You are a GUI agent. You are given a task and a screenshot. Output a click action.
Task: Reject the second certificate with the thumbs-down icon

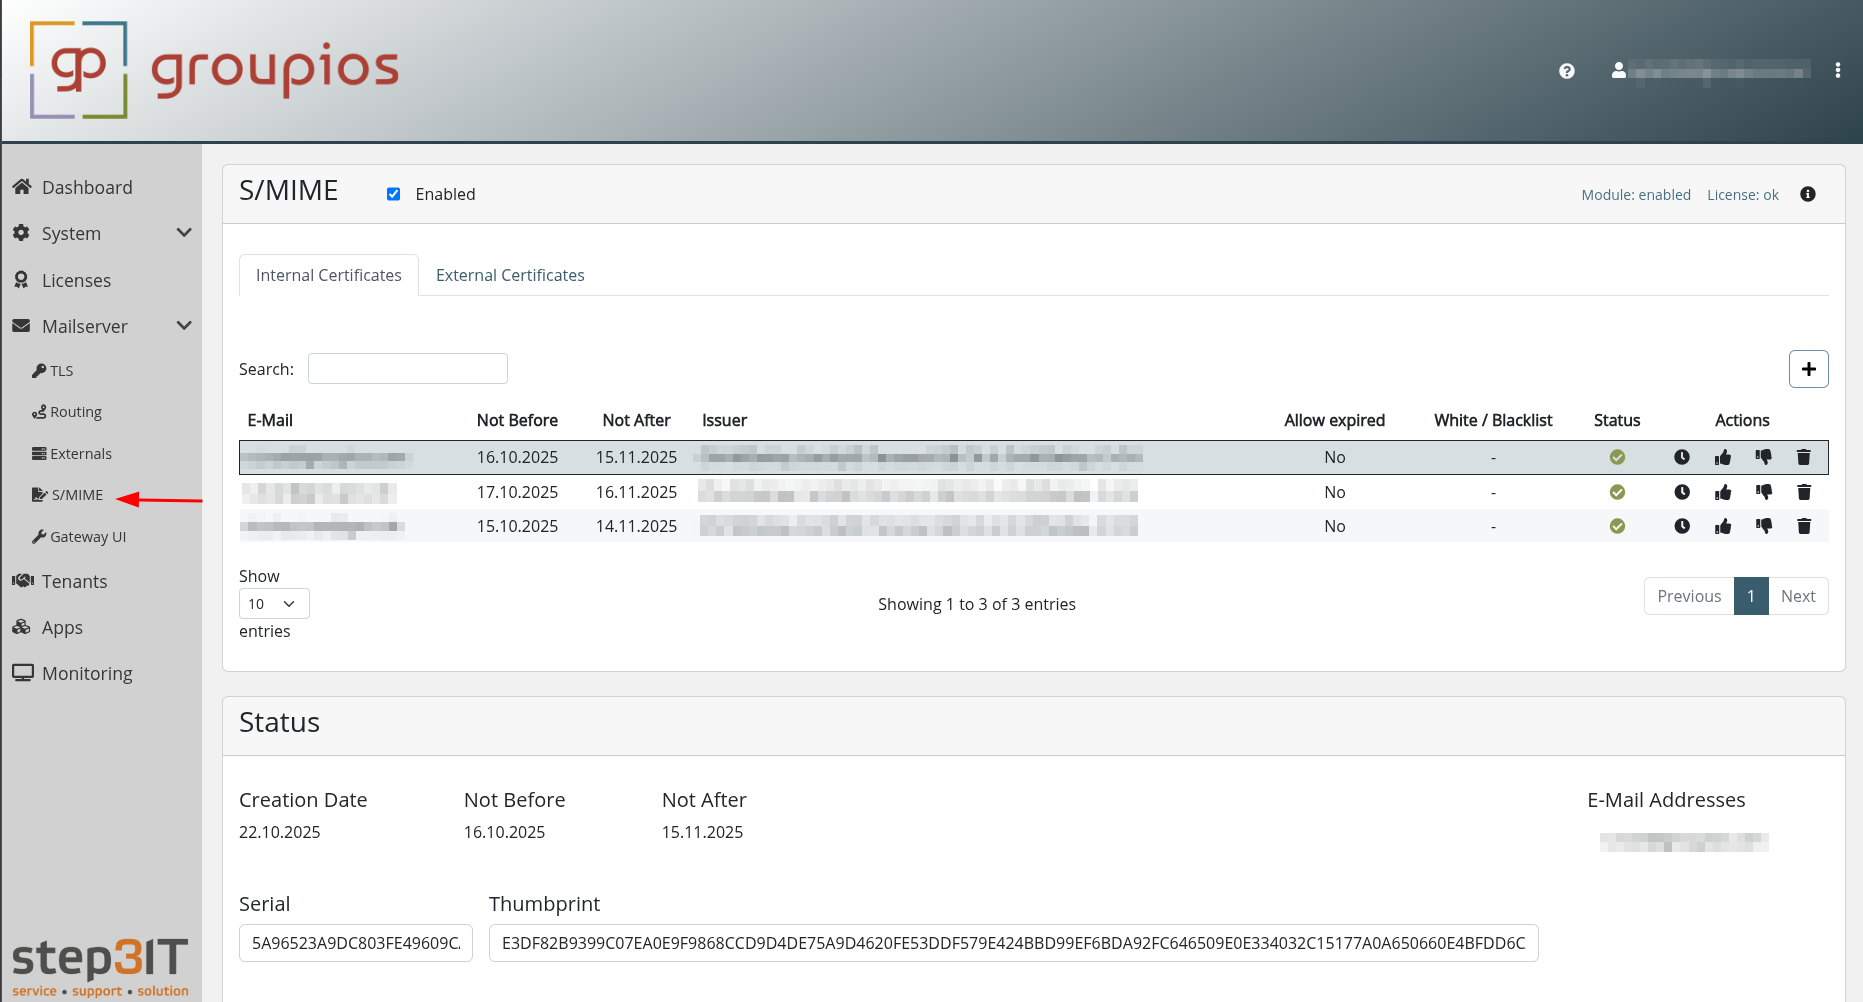[1763, 492]
